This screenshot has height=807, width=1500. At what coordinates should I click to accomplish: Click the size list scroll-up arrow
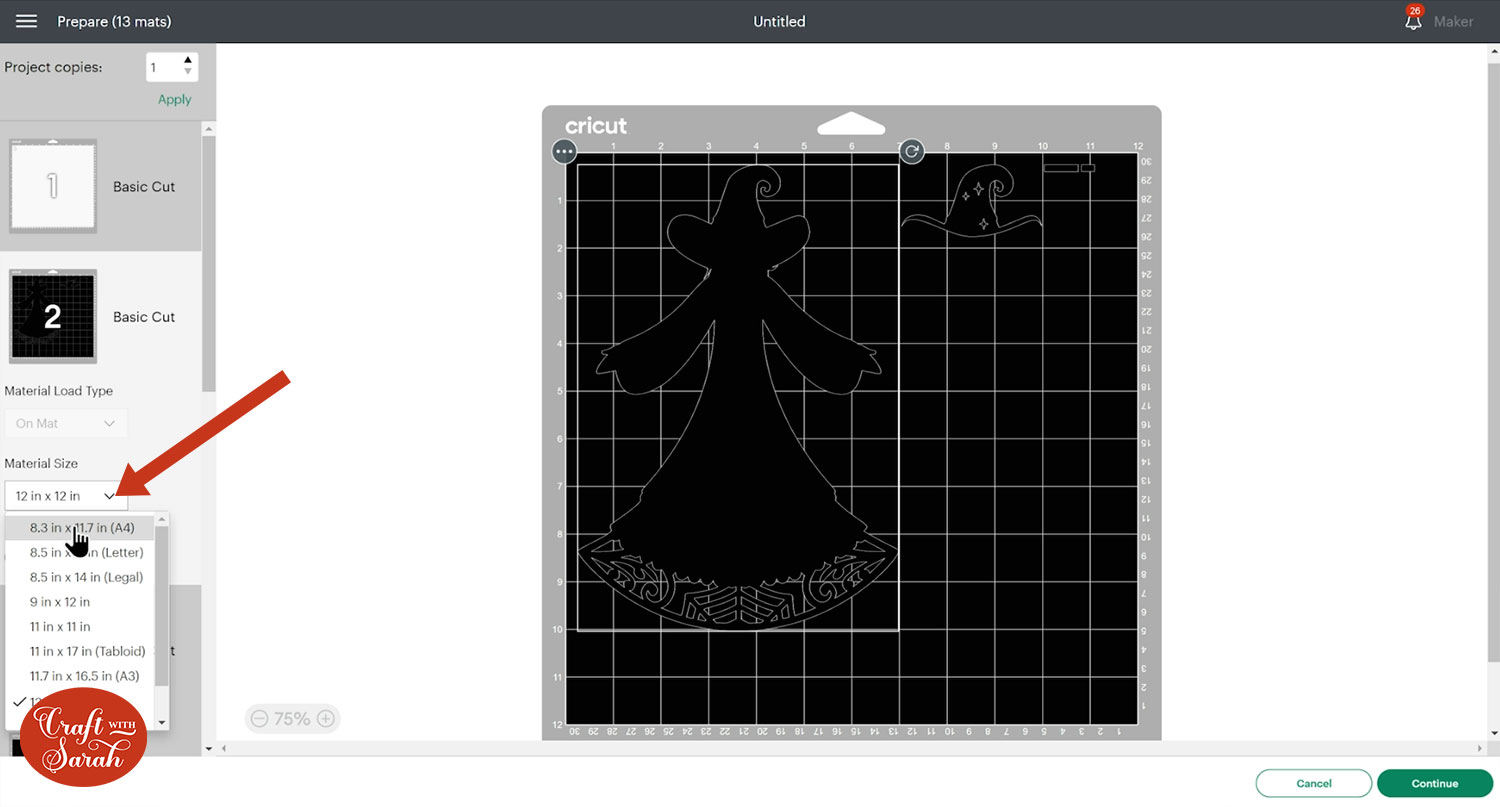click(162, 519)
